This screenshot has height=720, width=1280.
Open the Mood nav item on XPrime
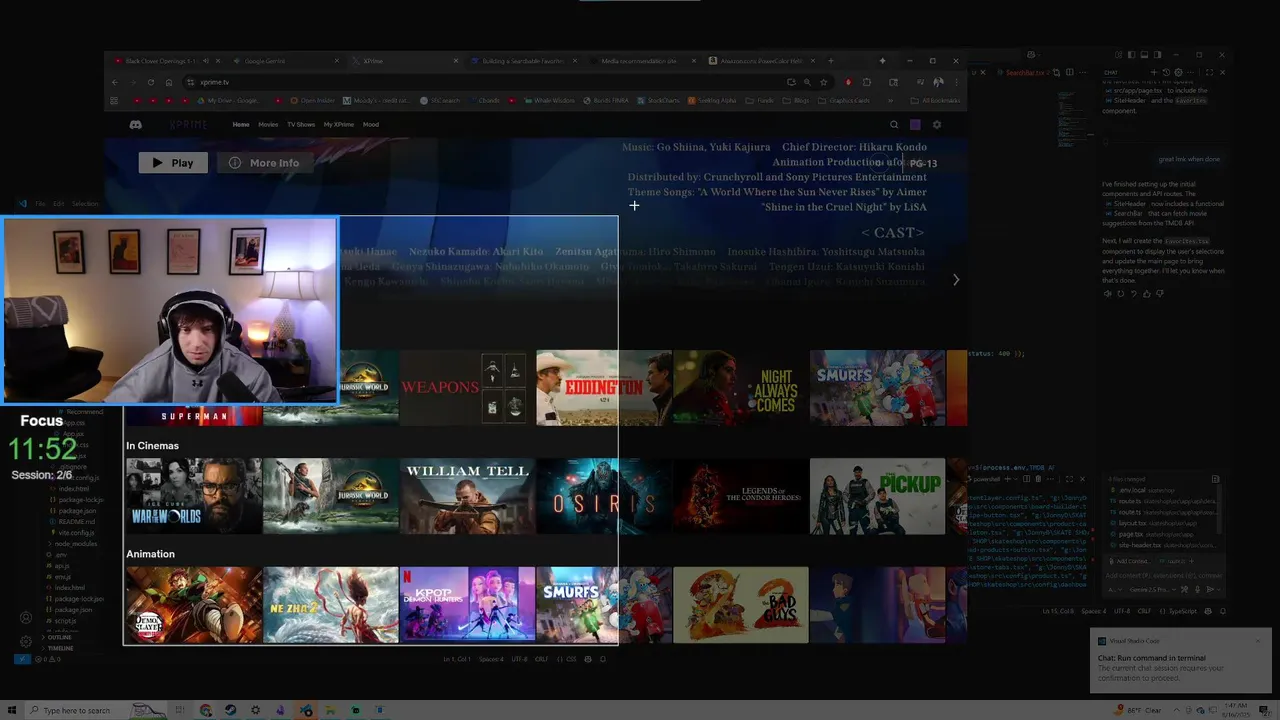click(x=371, y=125)
